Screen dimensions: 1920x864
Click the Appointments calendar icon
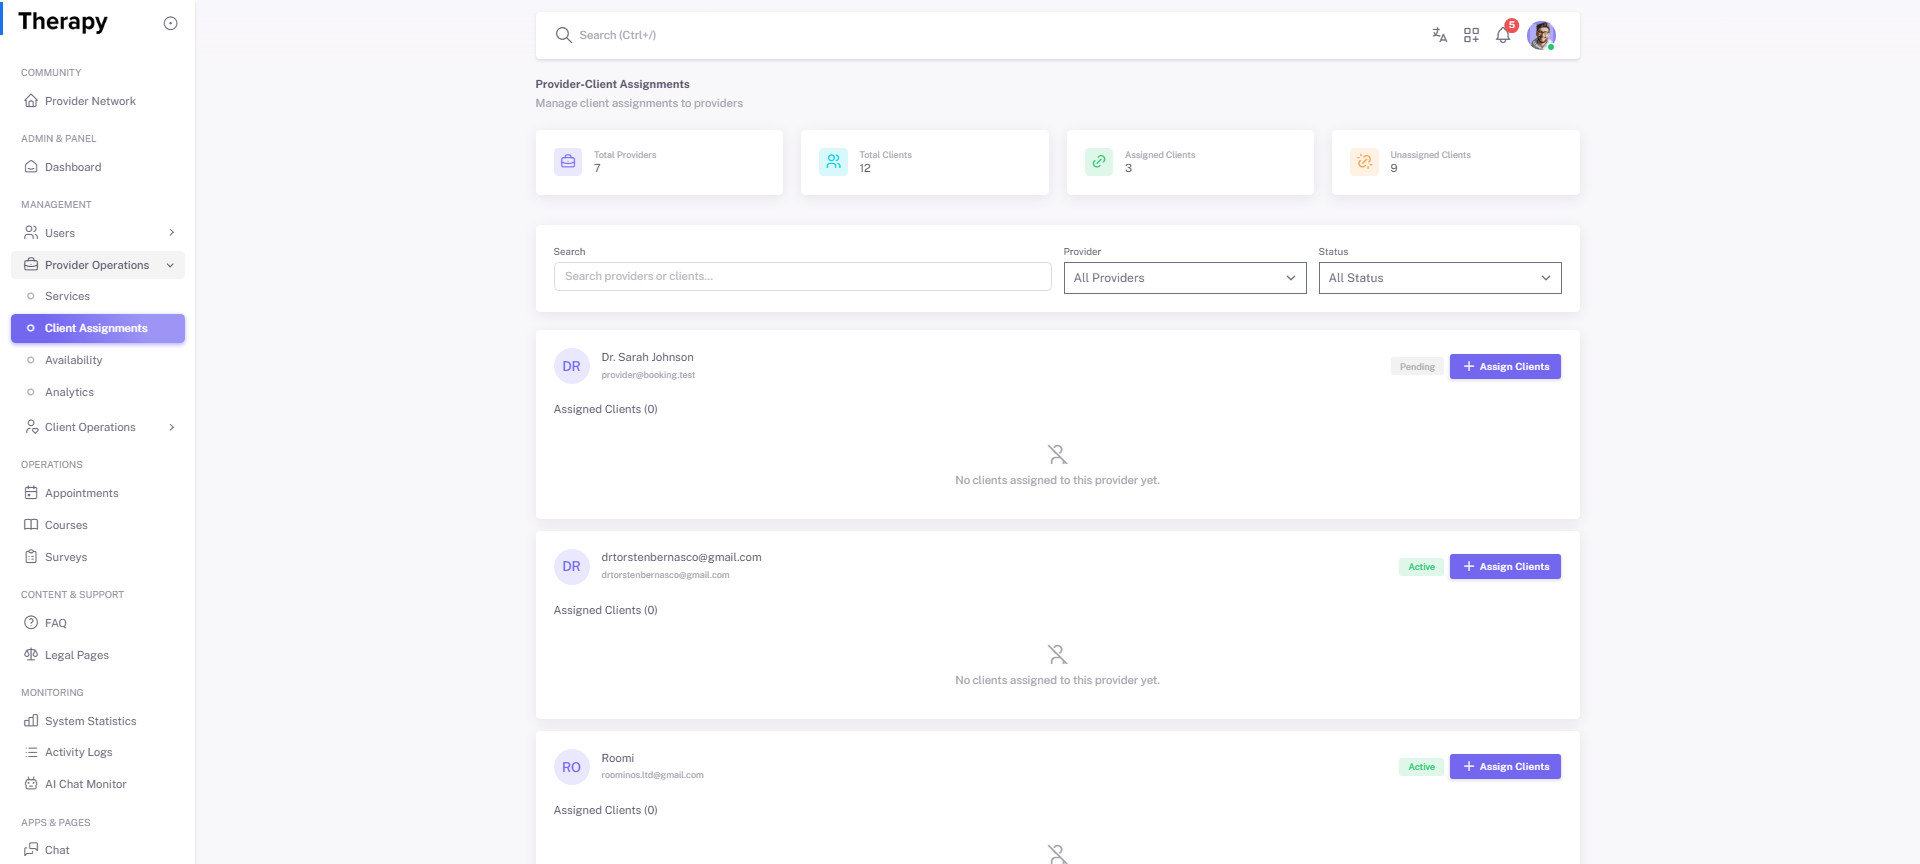(x=31, y=493)
